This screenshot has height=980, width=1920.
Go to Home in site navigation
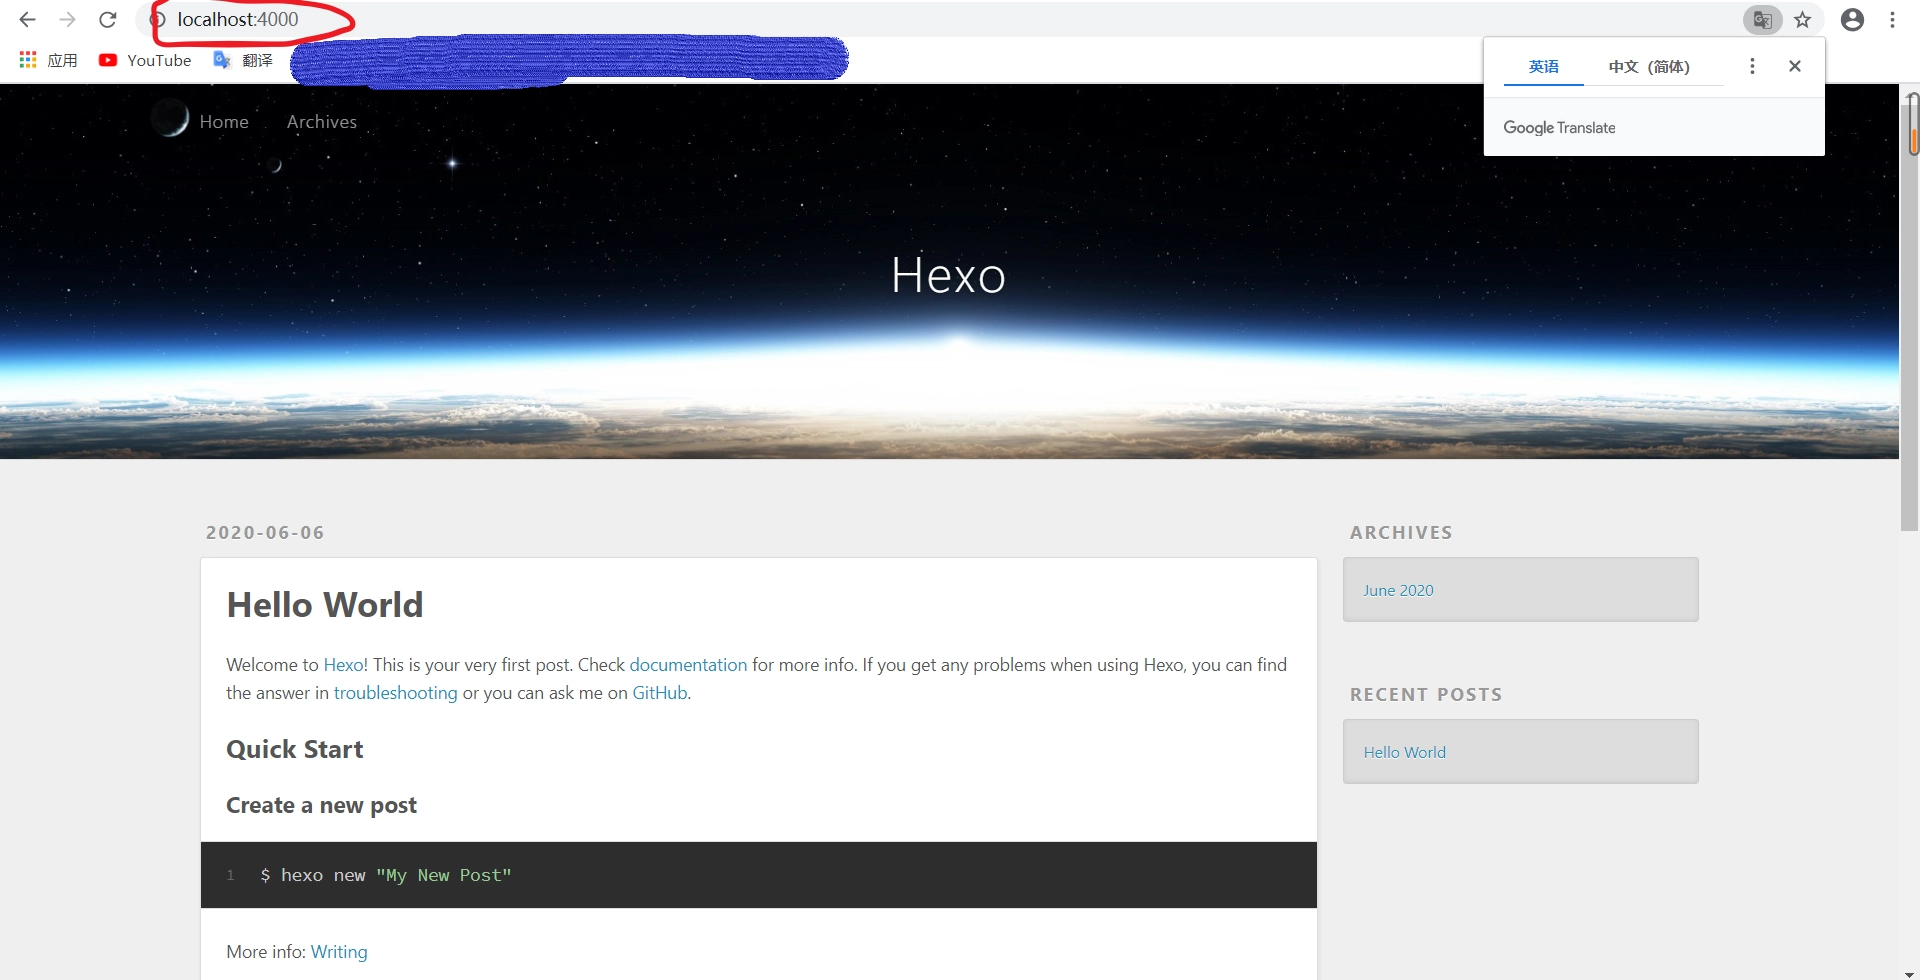click(224, 122)
